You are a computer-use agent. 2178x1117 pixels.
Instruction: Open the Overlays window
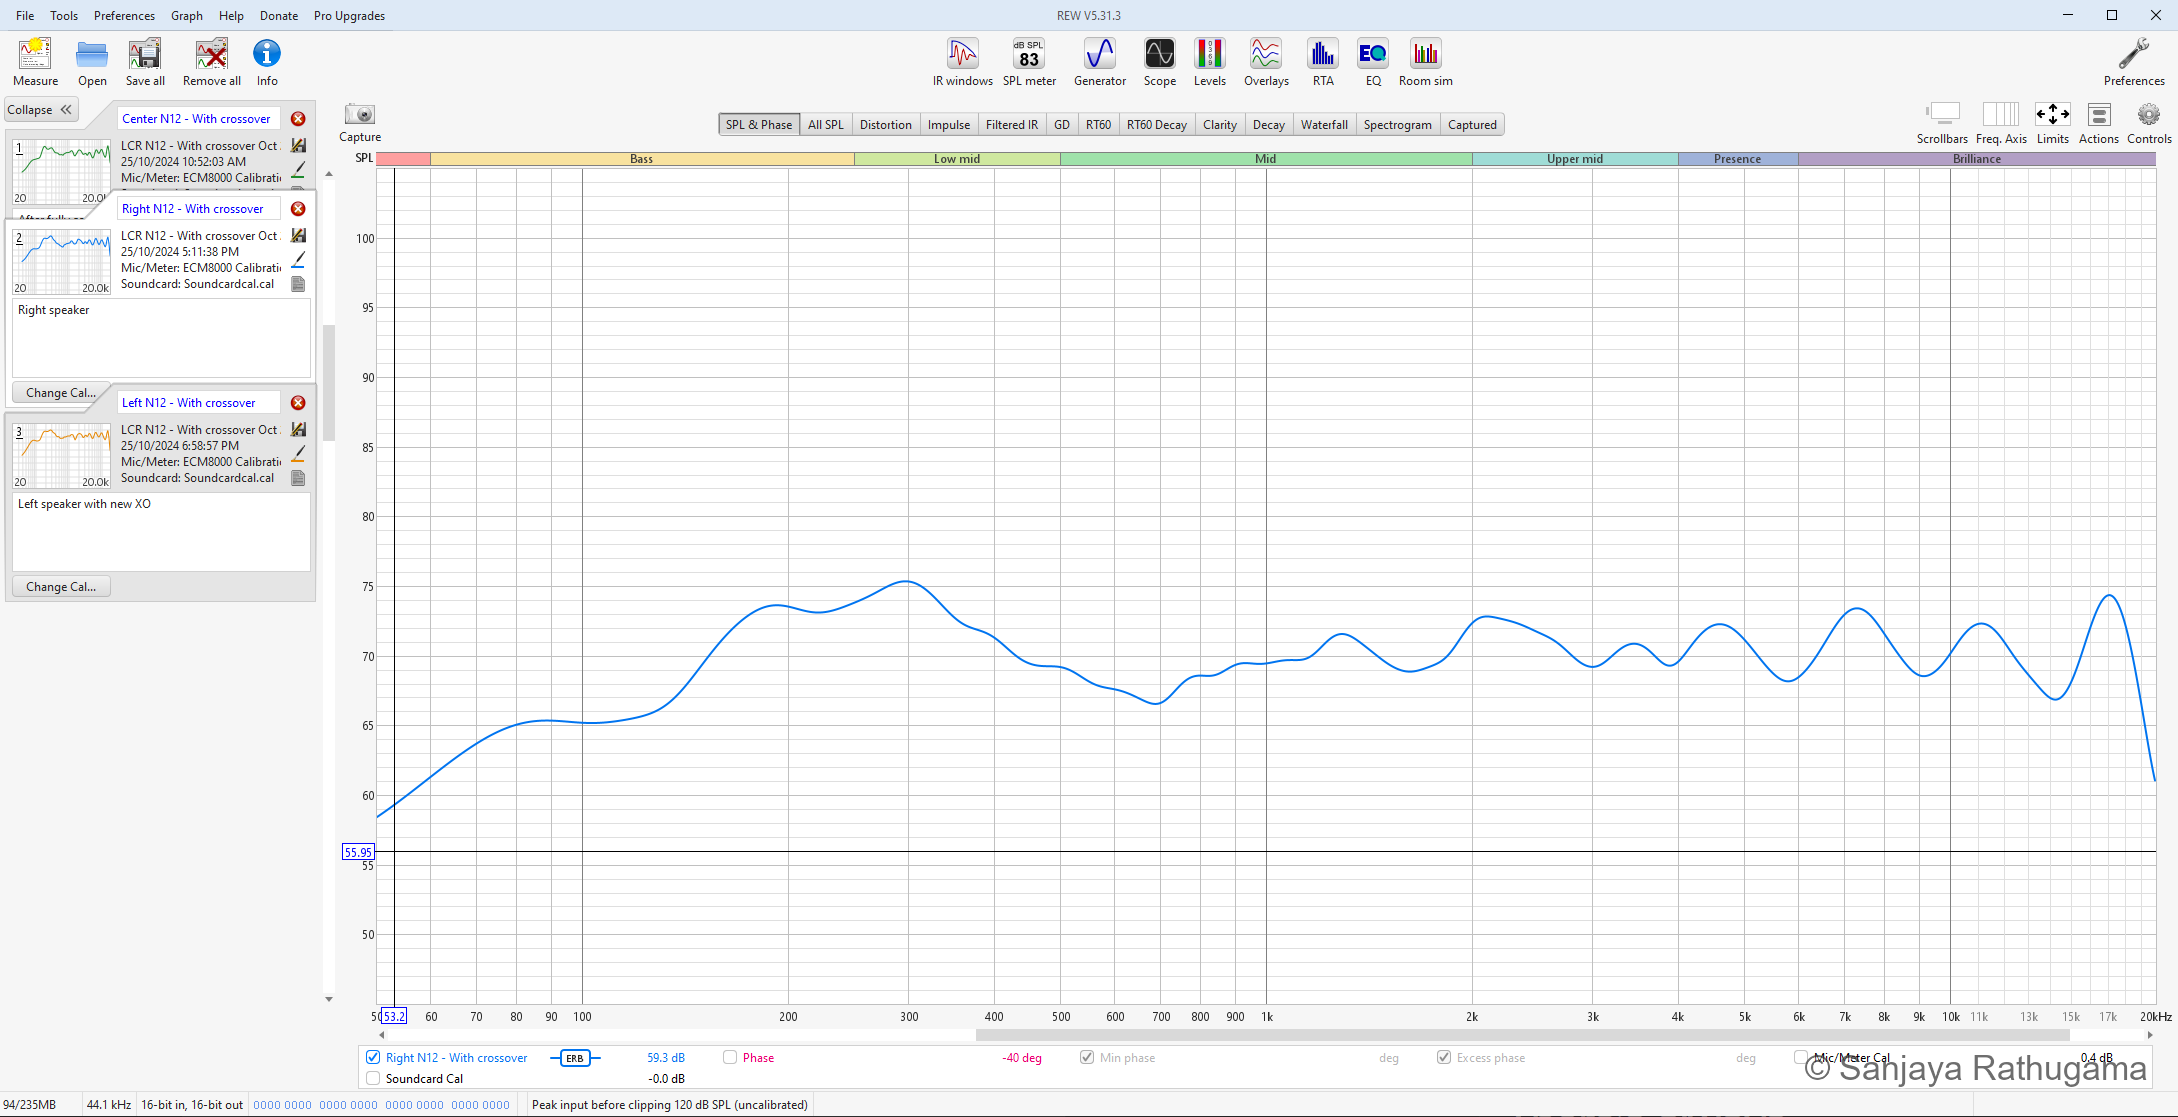pyautogui.click(x=1266, y=62)
